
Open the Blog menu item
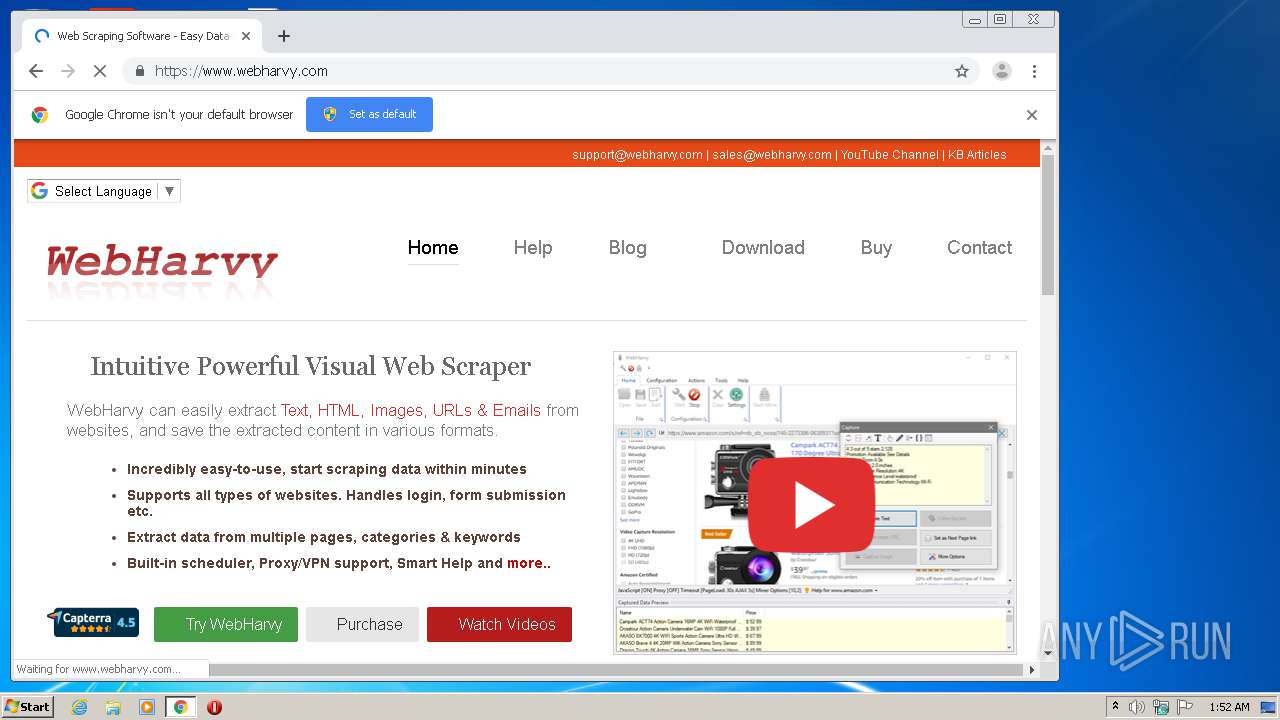tap(628, 248)
